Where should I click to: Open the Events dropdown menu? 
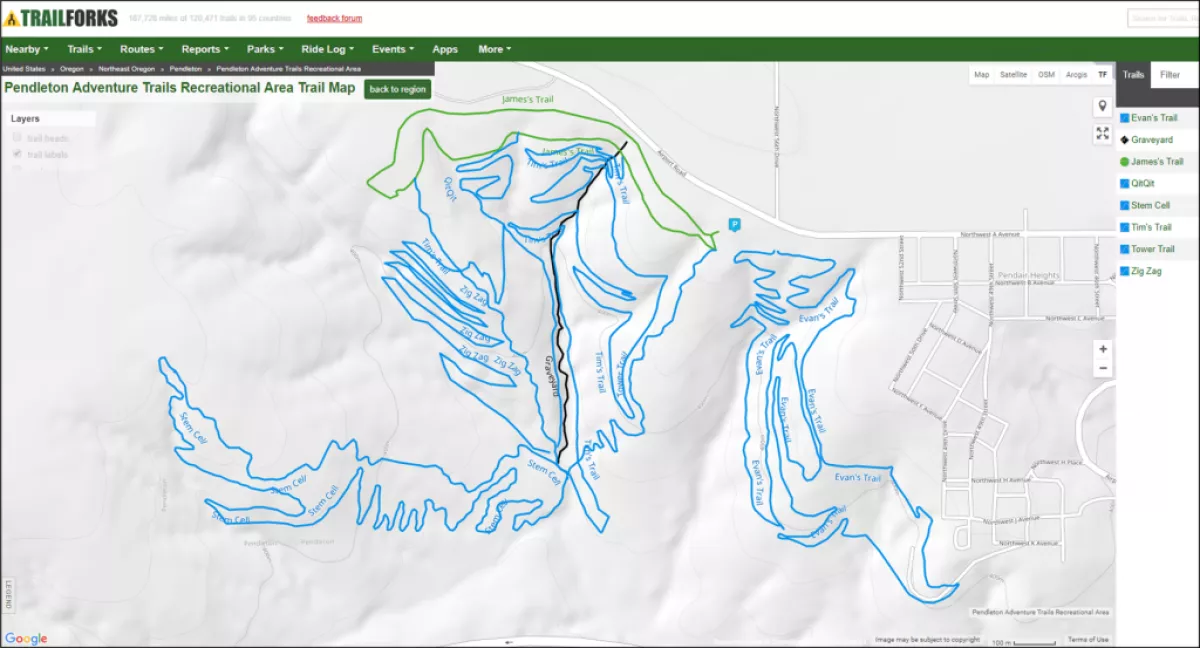(391, 48)
